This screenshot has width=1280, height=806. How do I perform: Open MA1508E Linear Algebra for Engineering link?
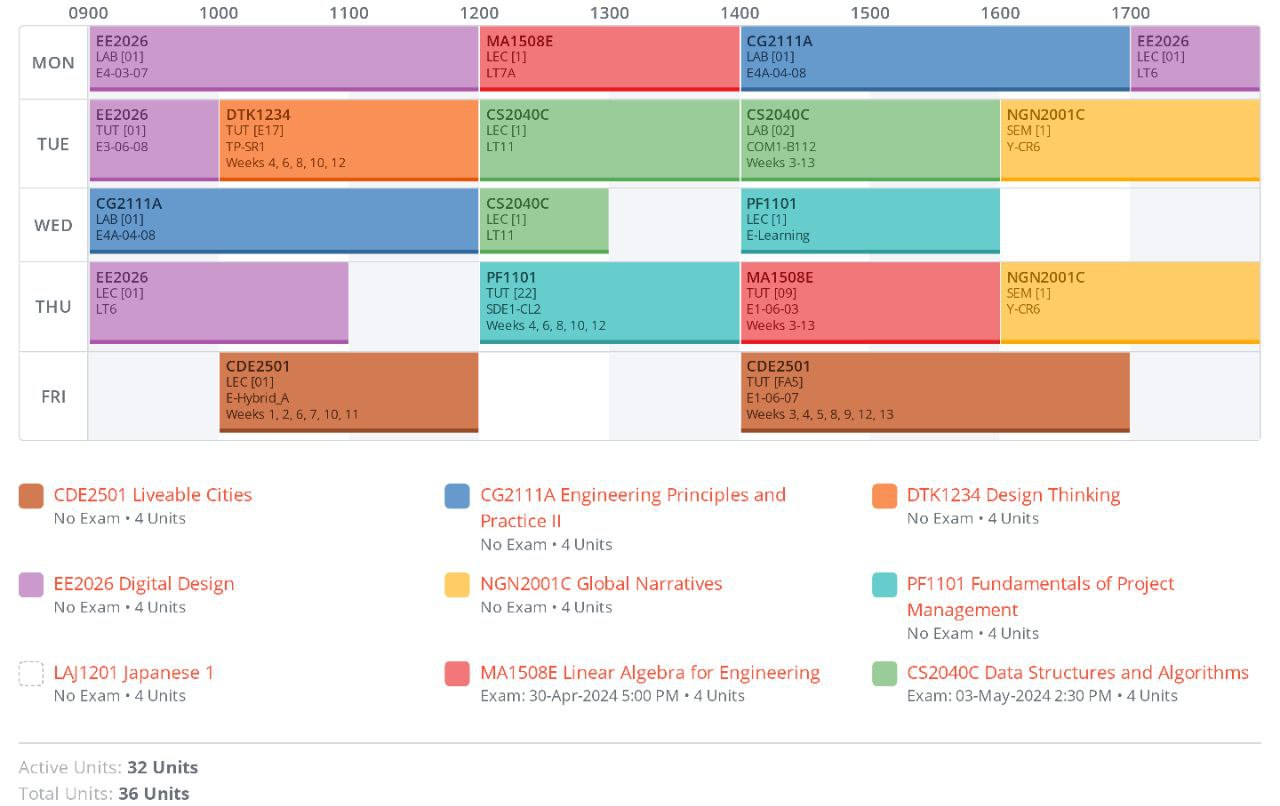[x=650, y=673]
